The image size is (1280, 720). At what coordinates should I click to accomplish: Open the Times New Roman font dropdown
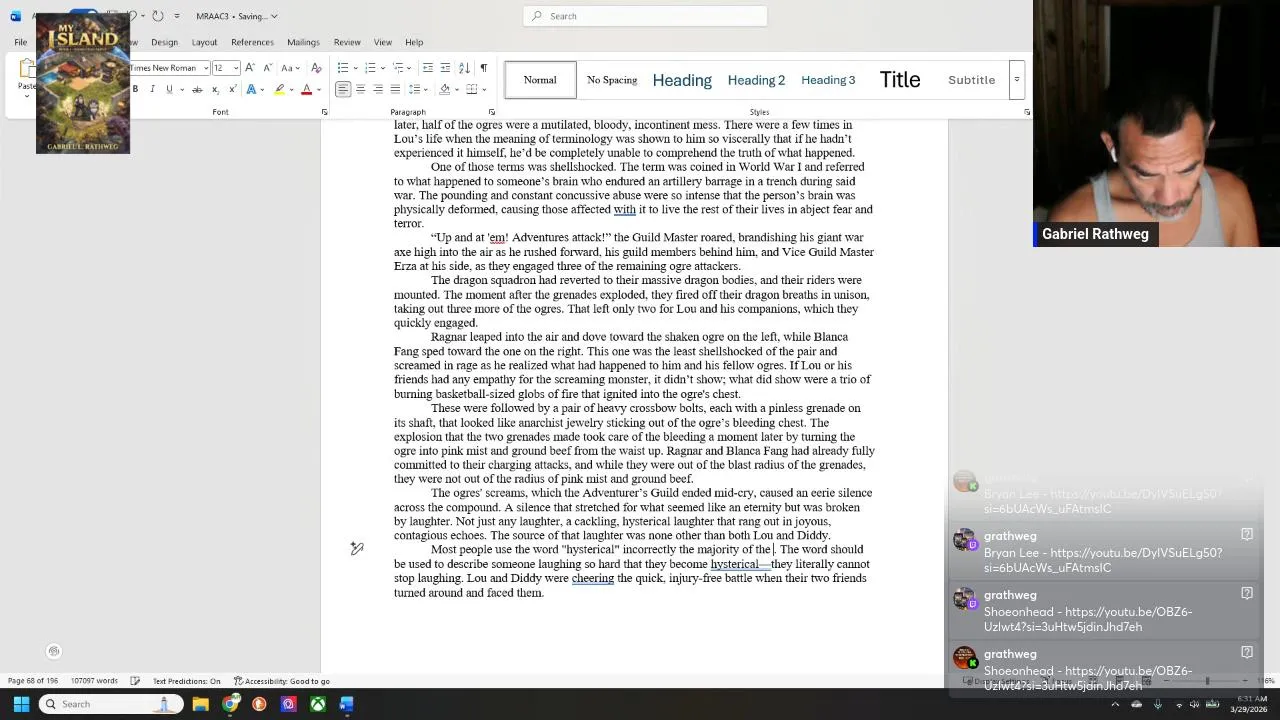click(x=206, y=68)
